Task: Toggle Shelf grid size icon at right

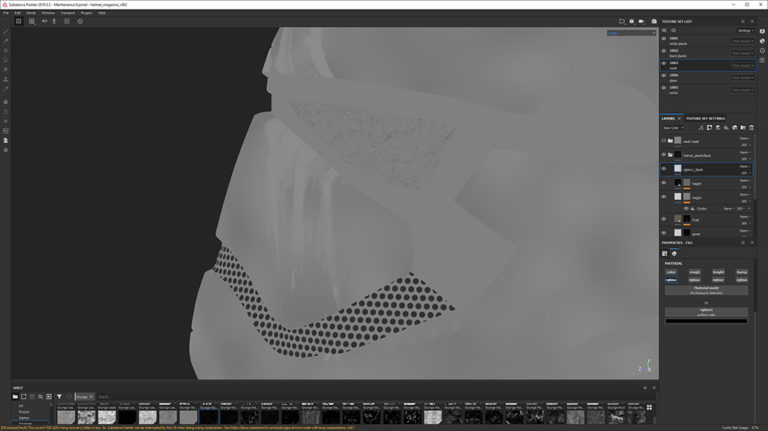Action: pos(649,407)
